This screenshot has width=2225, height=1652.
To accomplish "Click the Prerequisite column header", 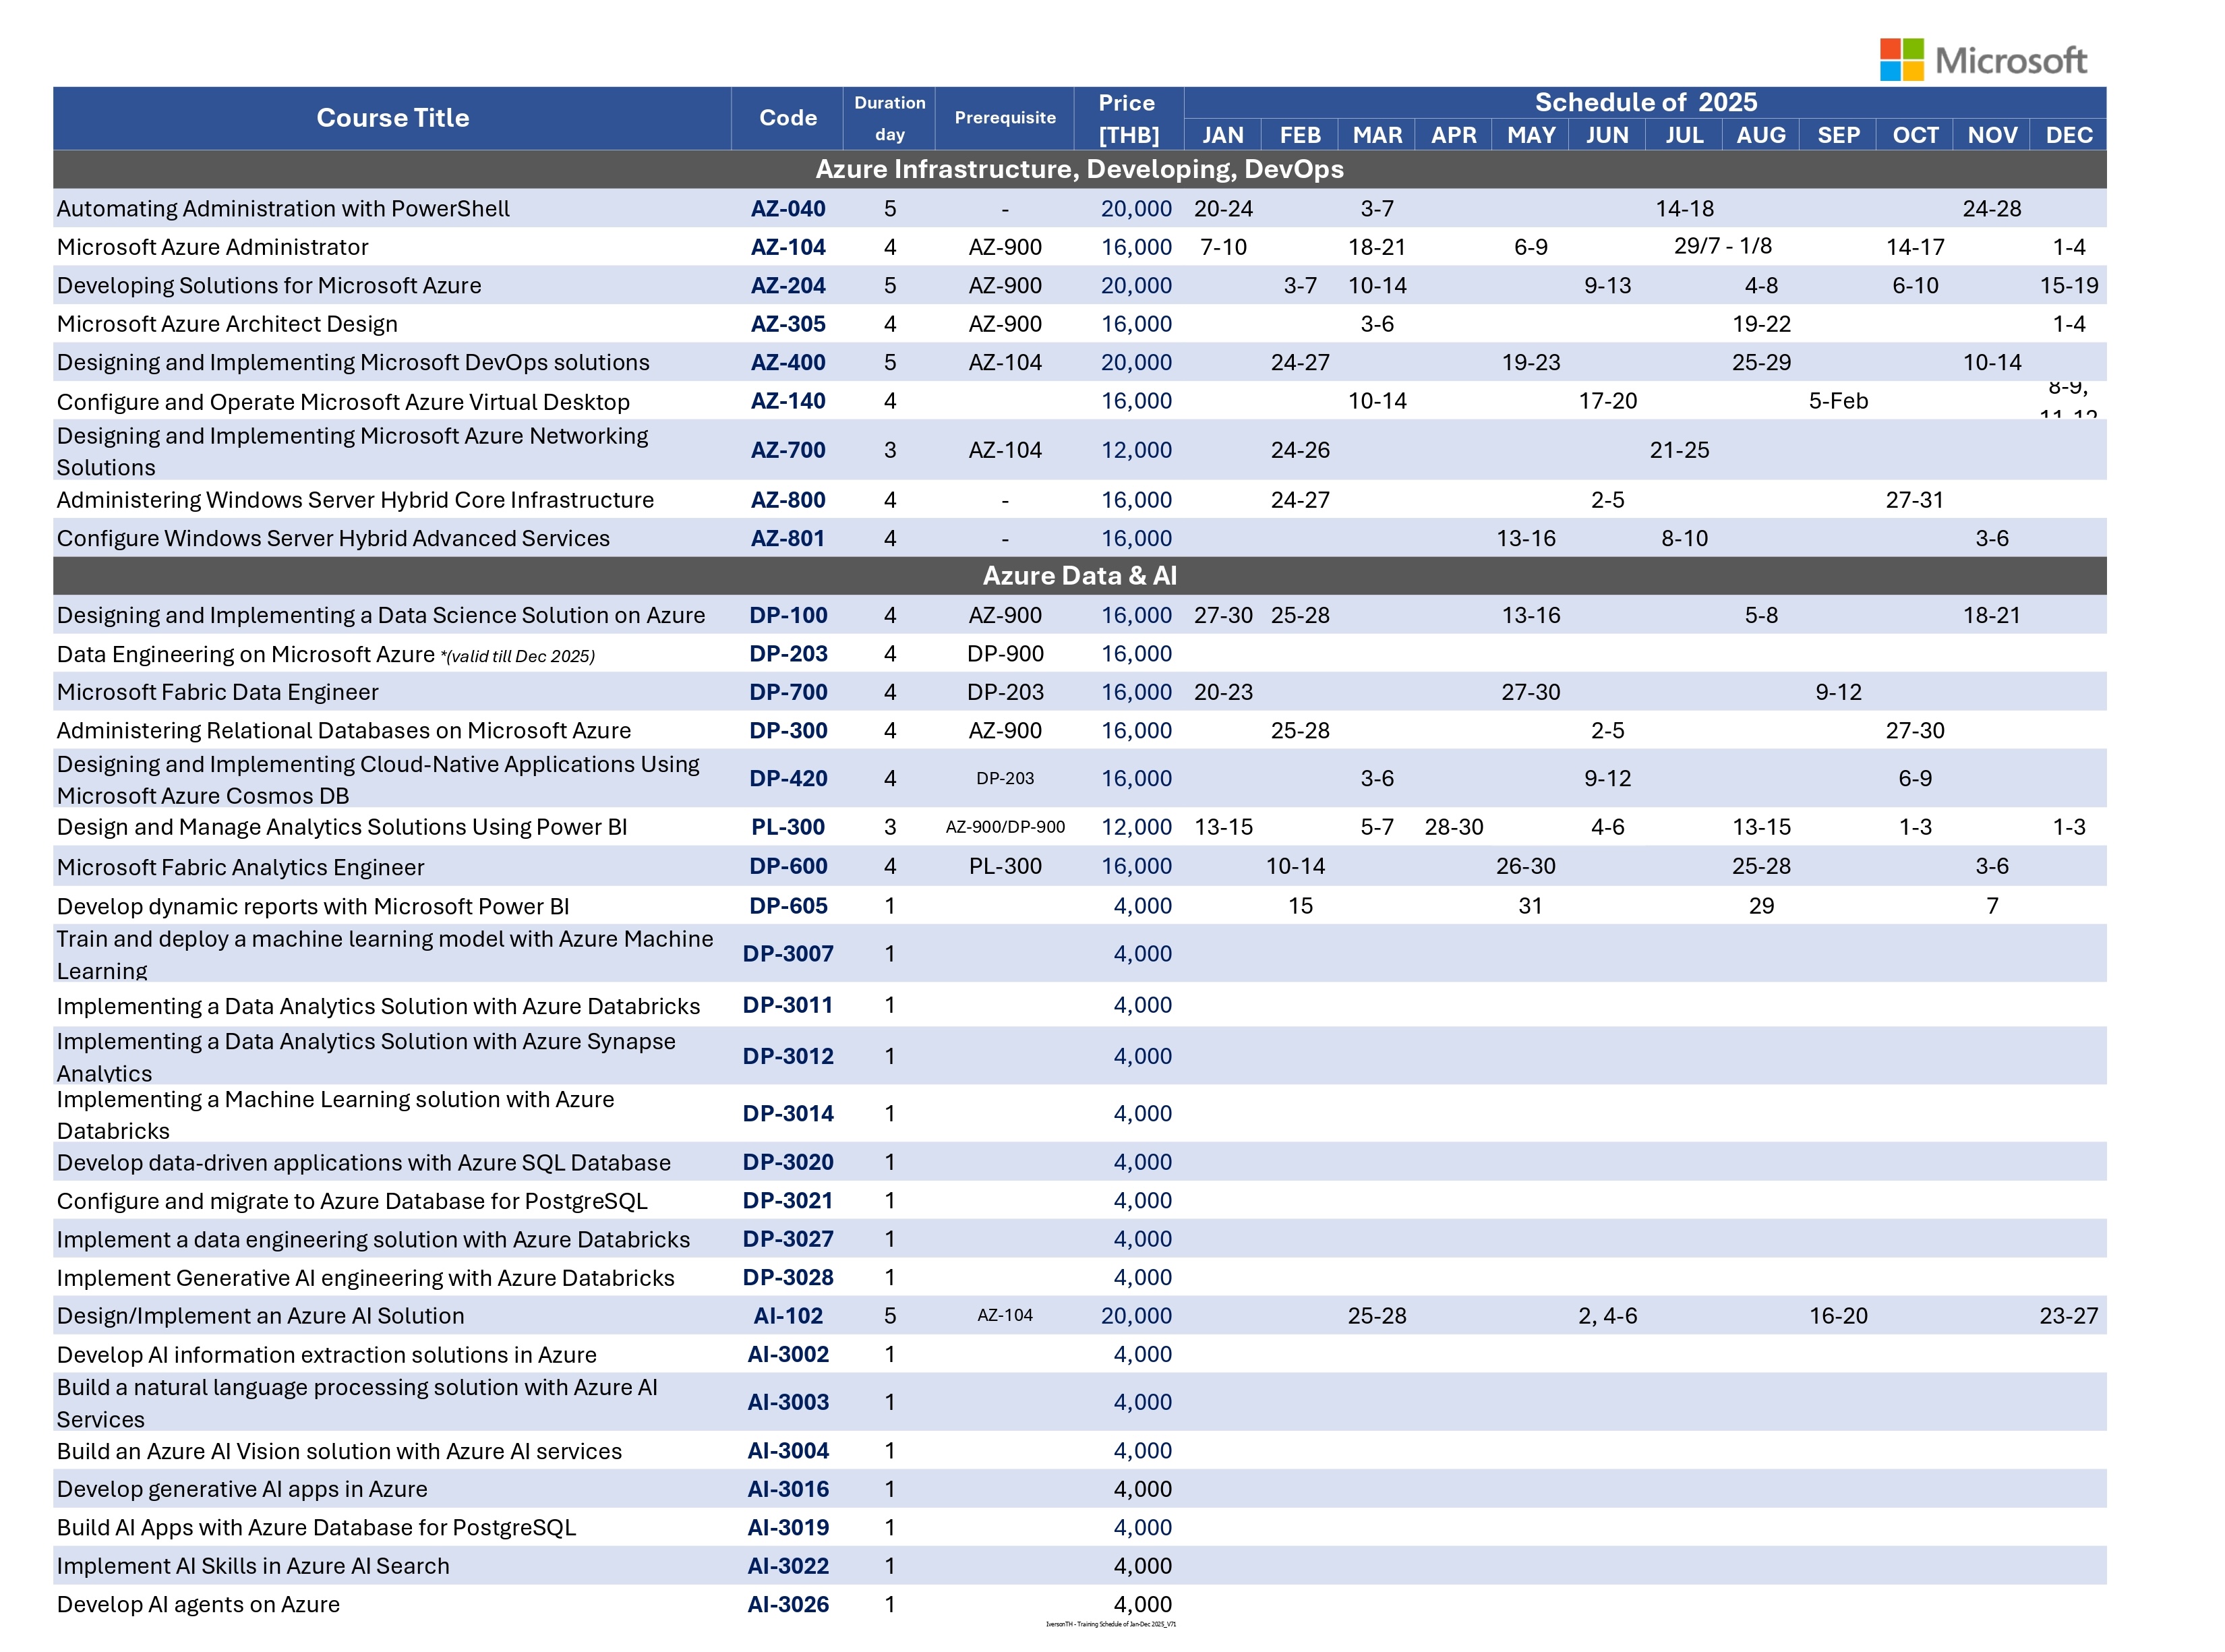I will (1005, 118).
